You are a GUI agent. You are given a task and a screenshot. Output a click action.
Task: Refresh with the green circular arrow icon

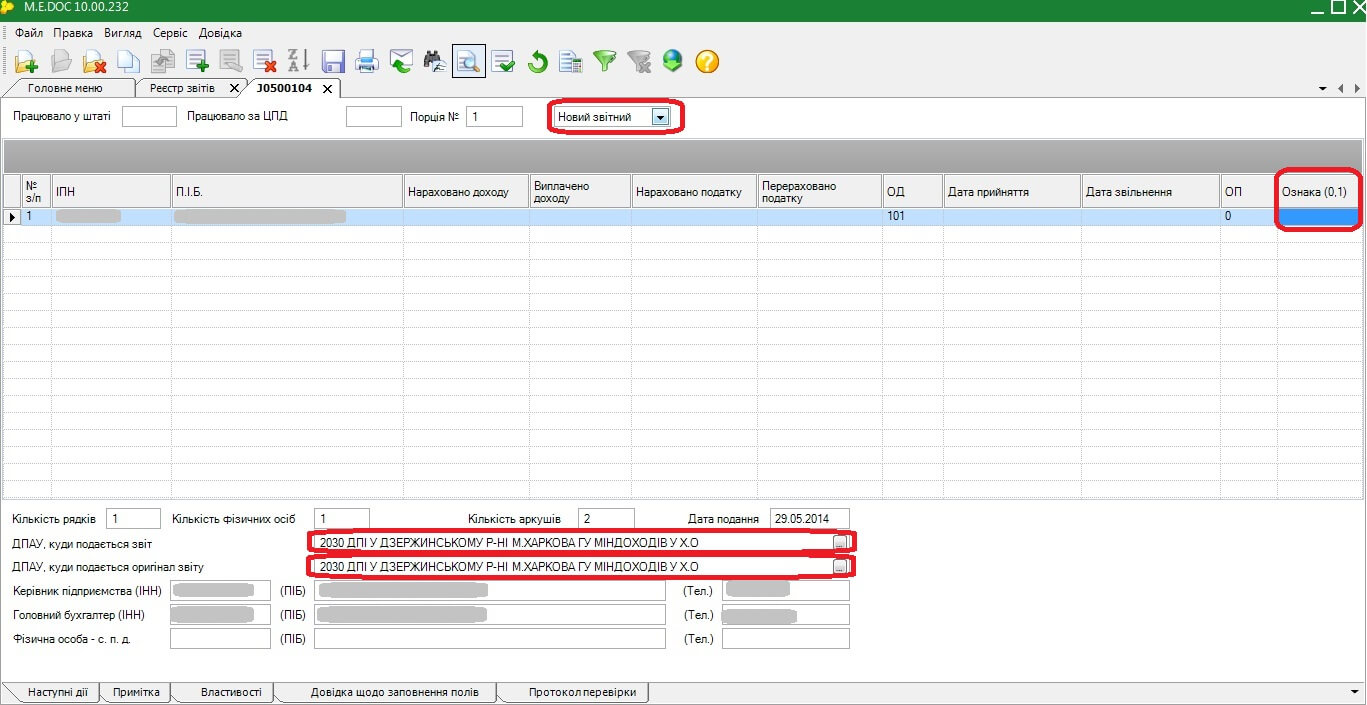[538, 62]
